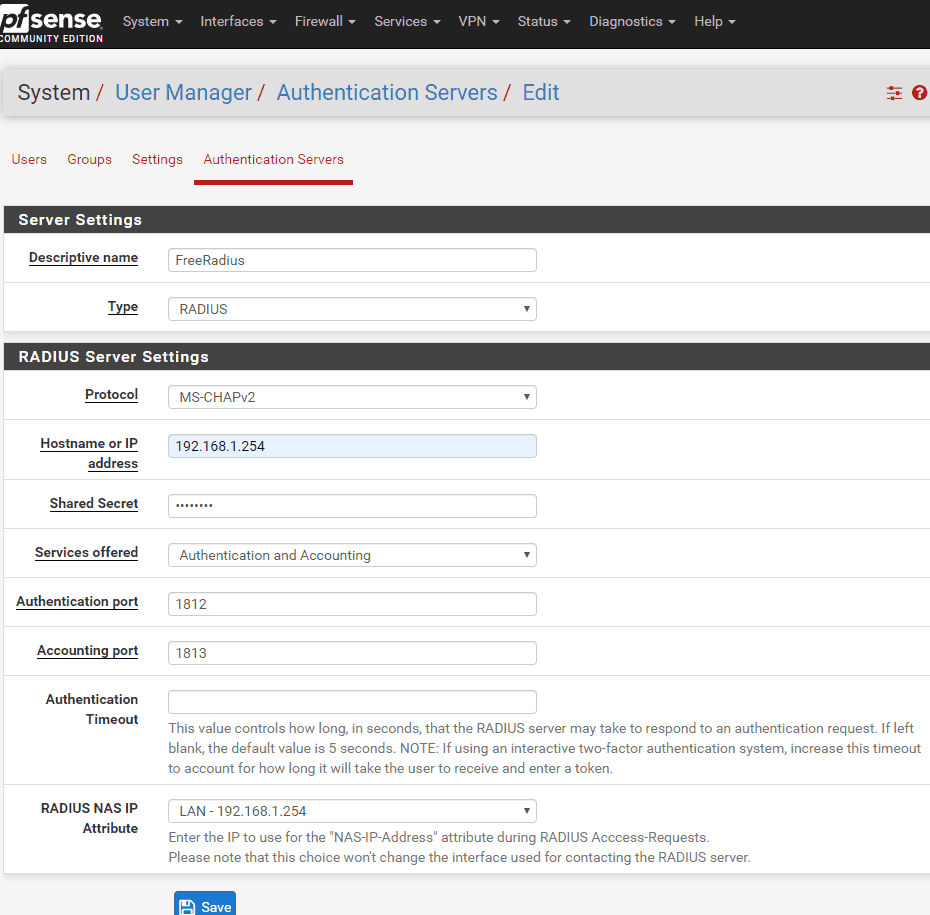Click the Descriptive name input field

point(352,260)
